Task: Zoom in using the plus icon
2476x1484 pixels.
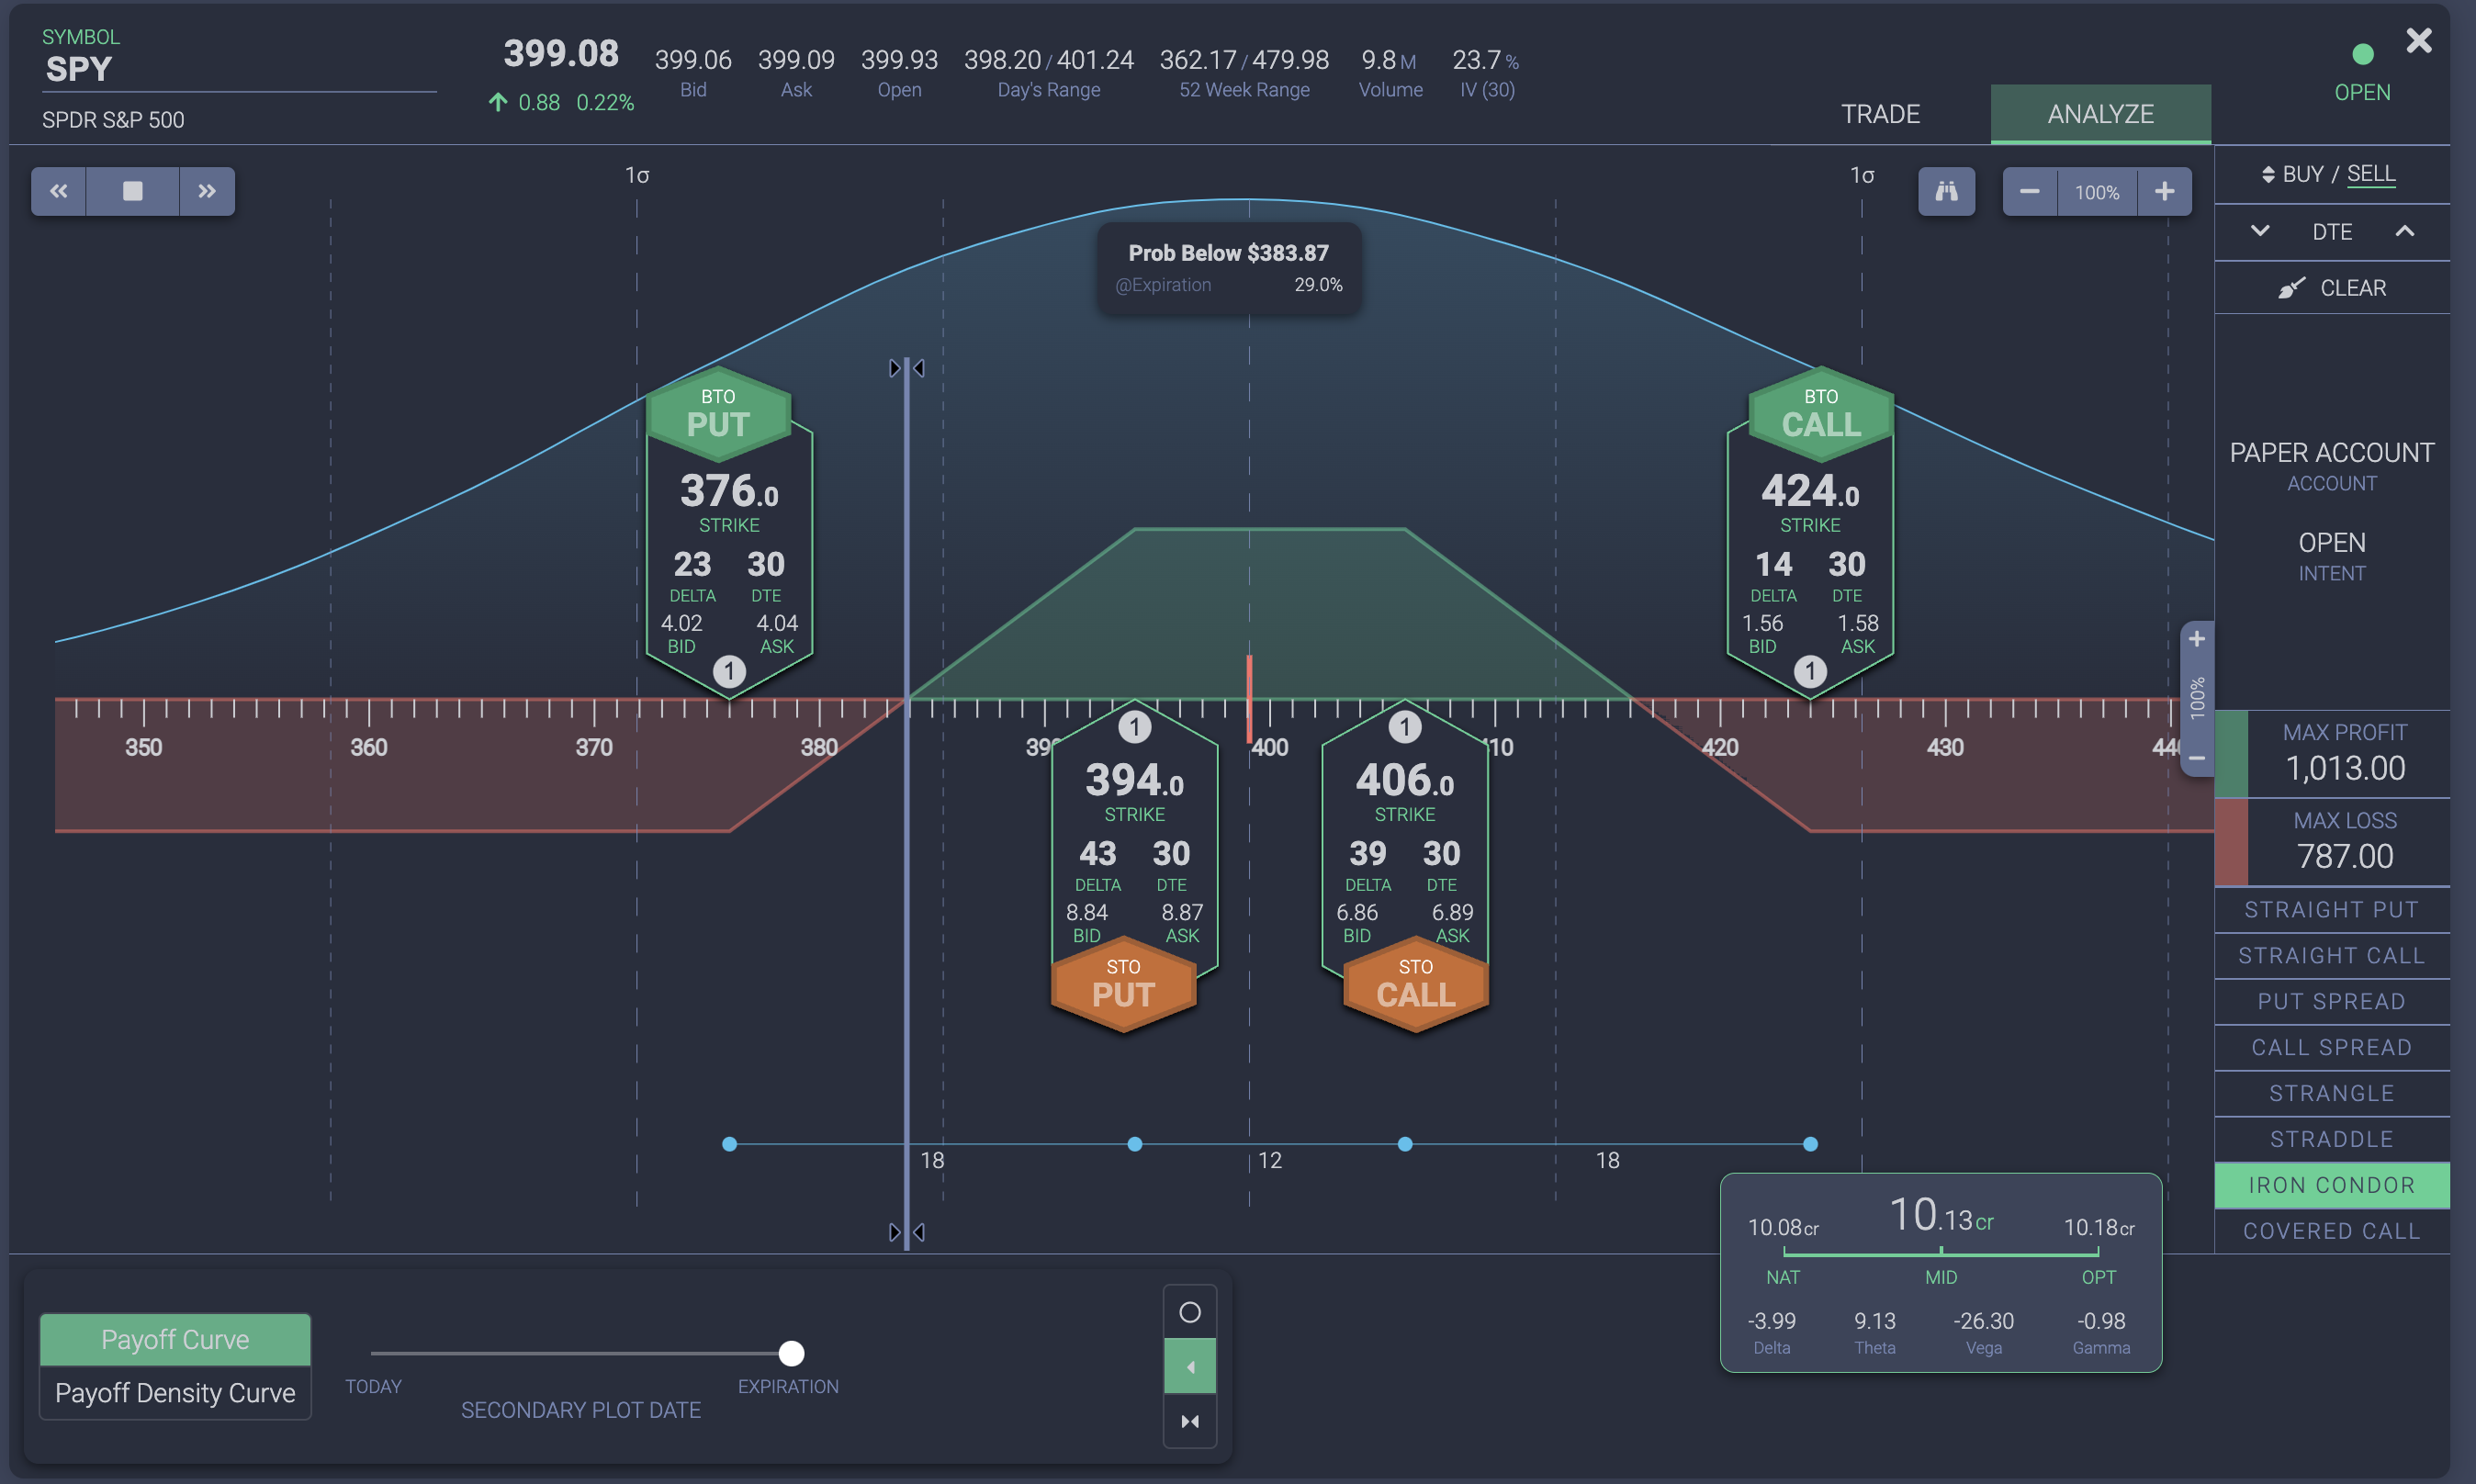Action: tap(2164, 191)
